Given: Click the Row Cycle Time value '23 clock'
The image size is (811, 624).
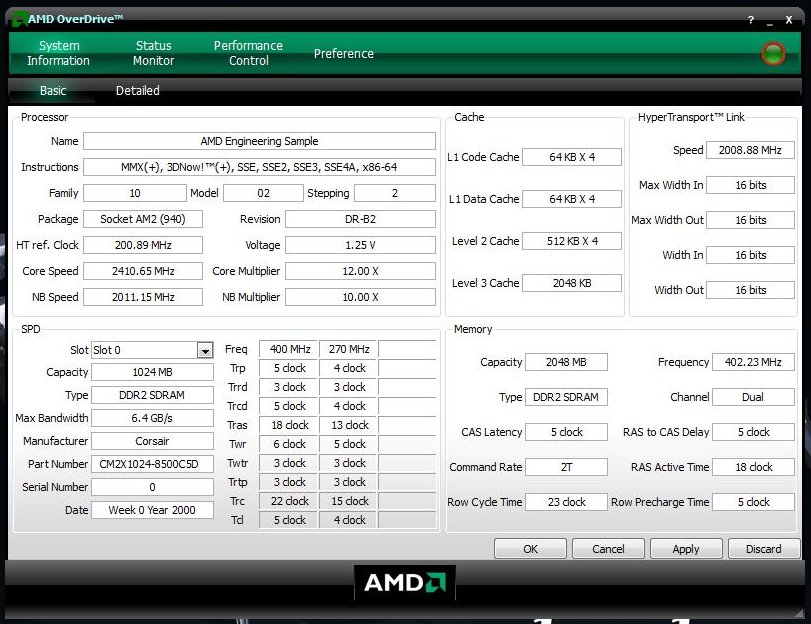Looking at the screenshot, I should point(566,502).
